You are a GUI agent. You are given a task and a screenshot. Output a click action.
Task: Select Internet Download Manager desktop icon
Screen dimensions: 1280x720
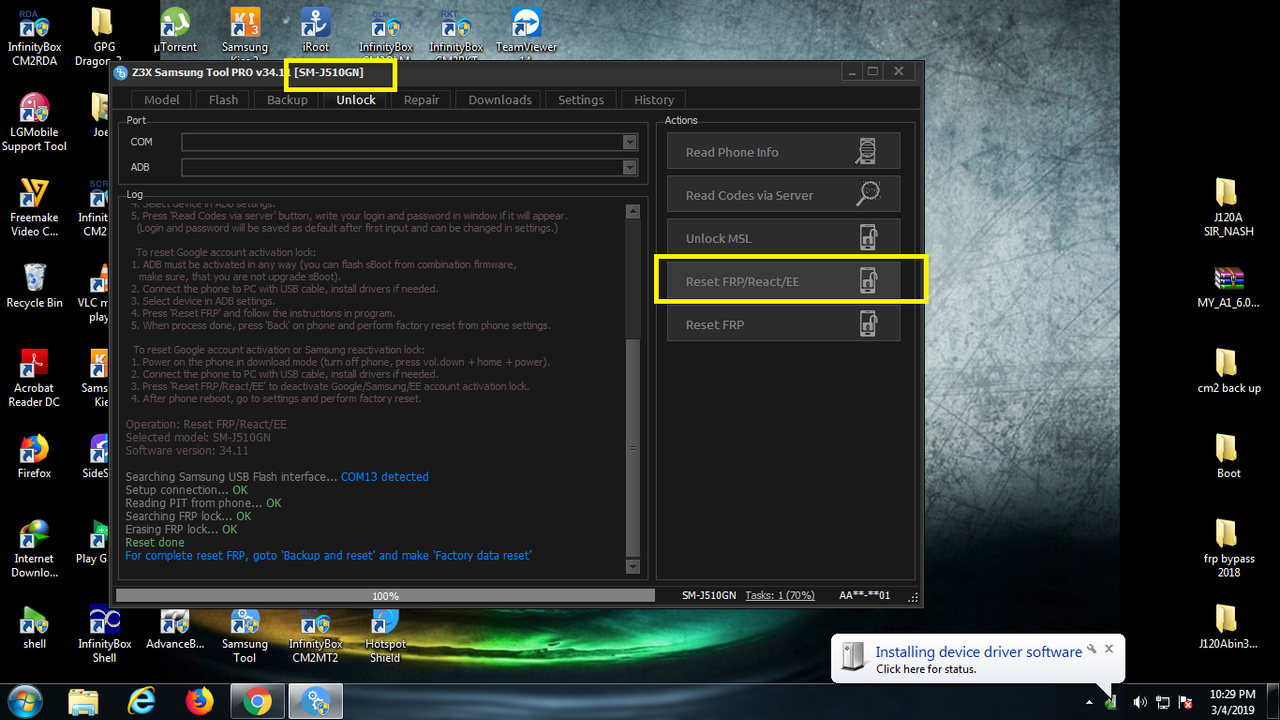click(34, 549)
